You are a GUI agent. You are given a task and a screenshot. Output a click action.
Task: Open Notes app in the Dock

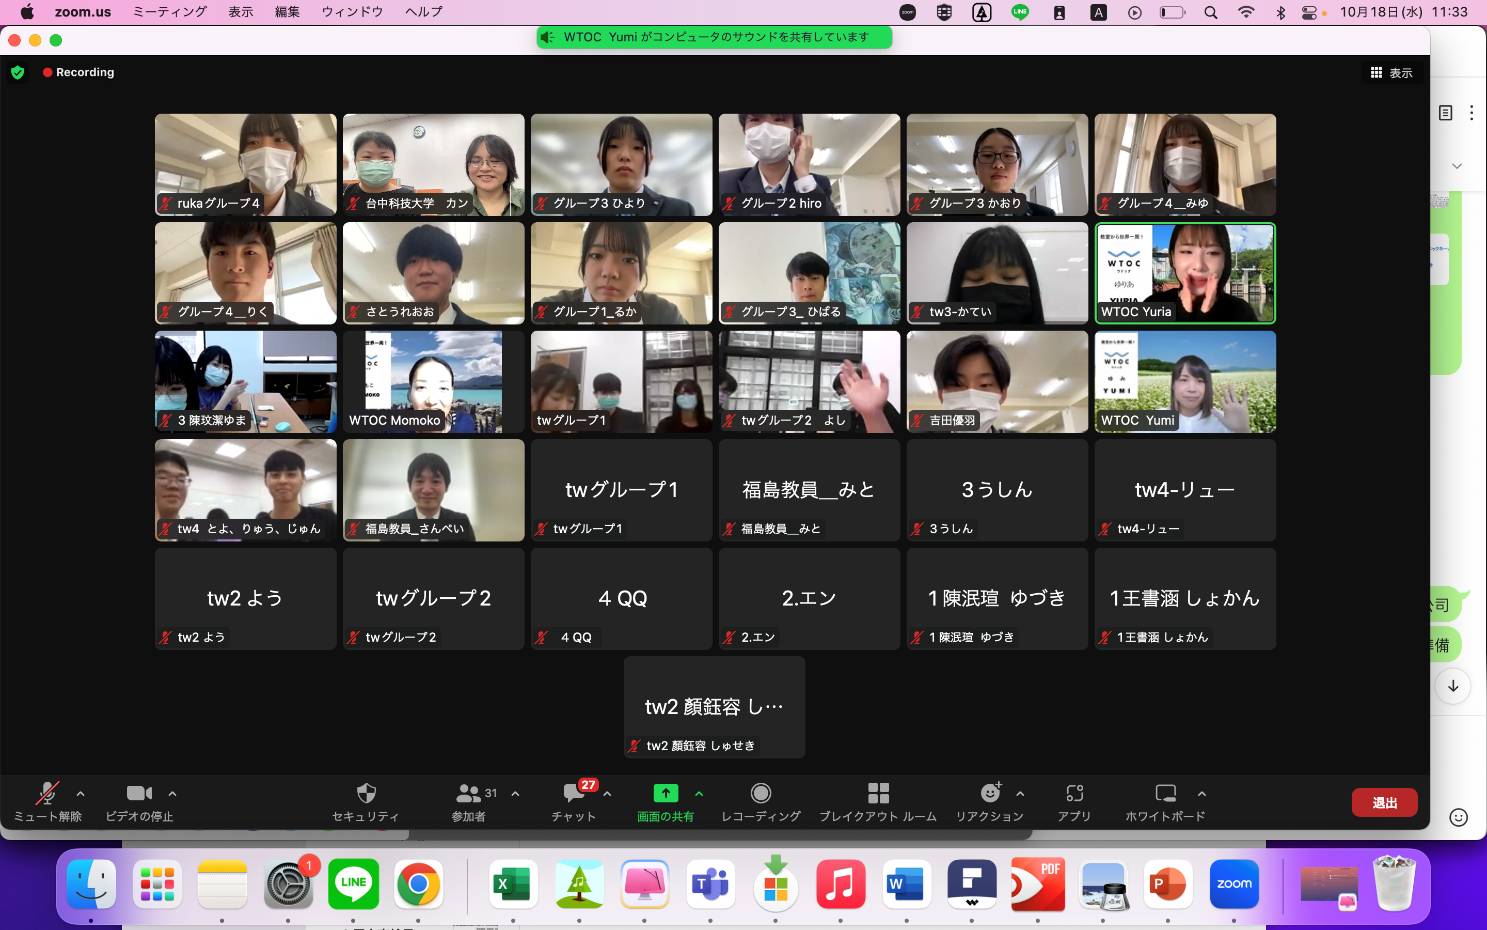tap(222, 884)
